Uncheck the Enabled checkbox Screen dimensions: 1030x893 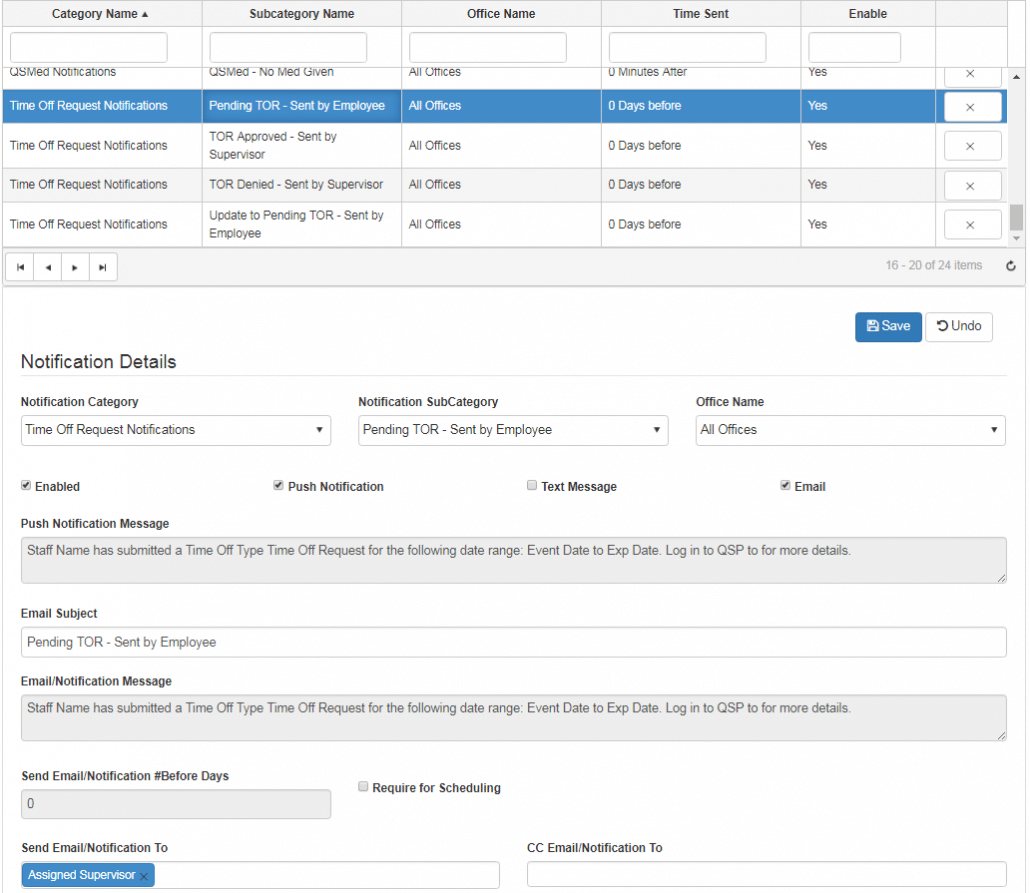(26, 486)
